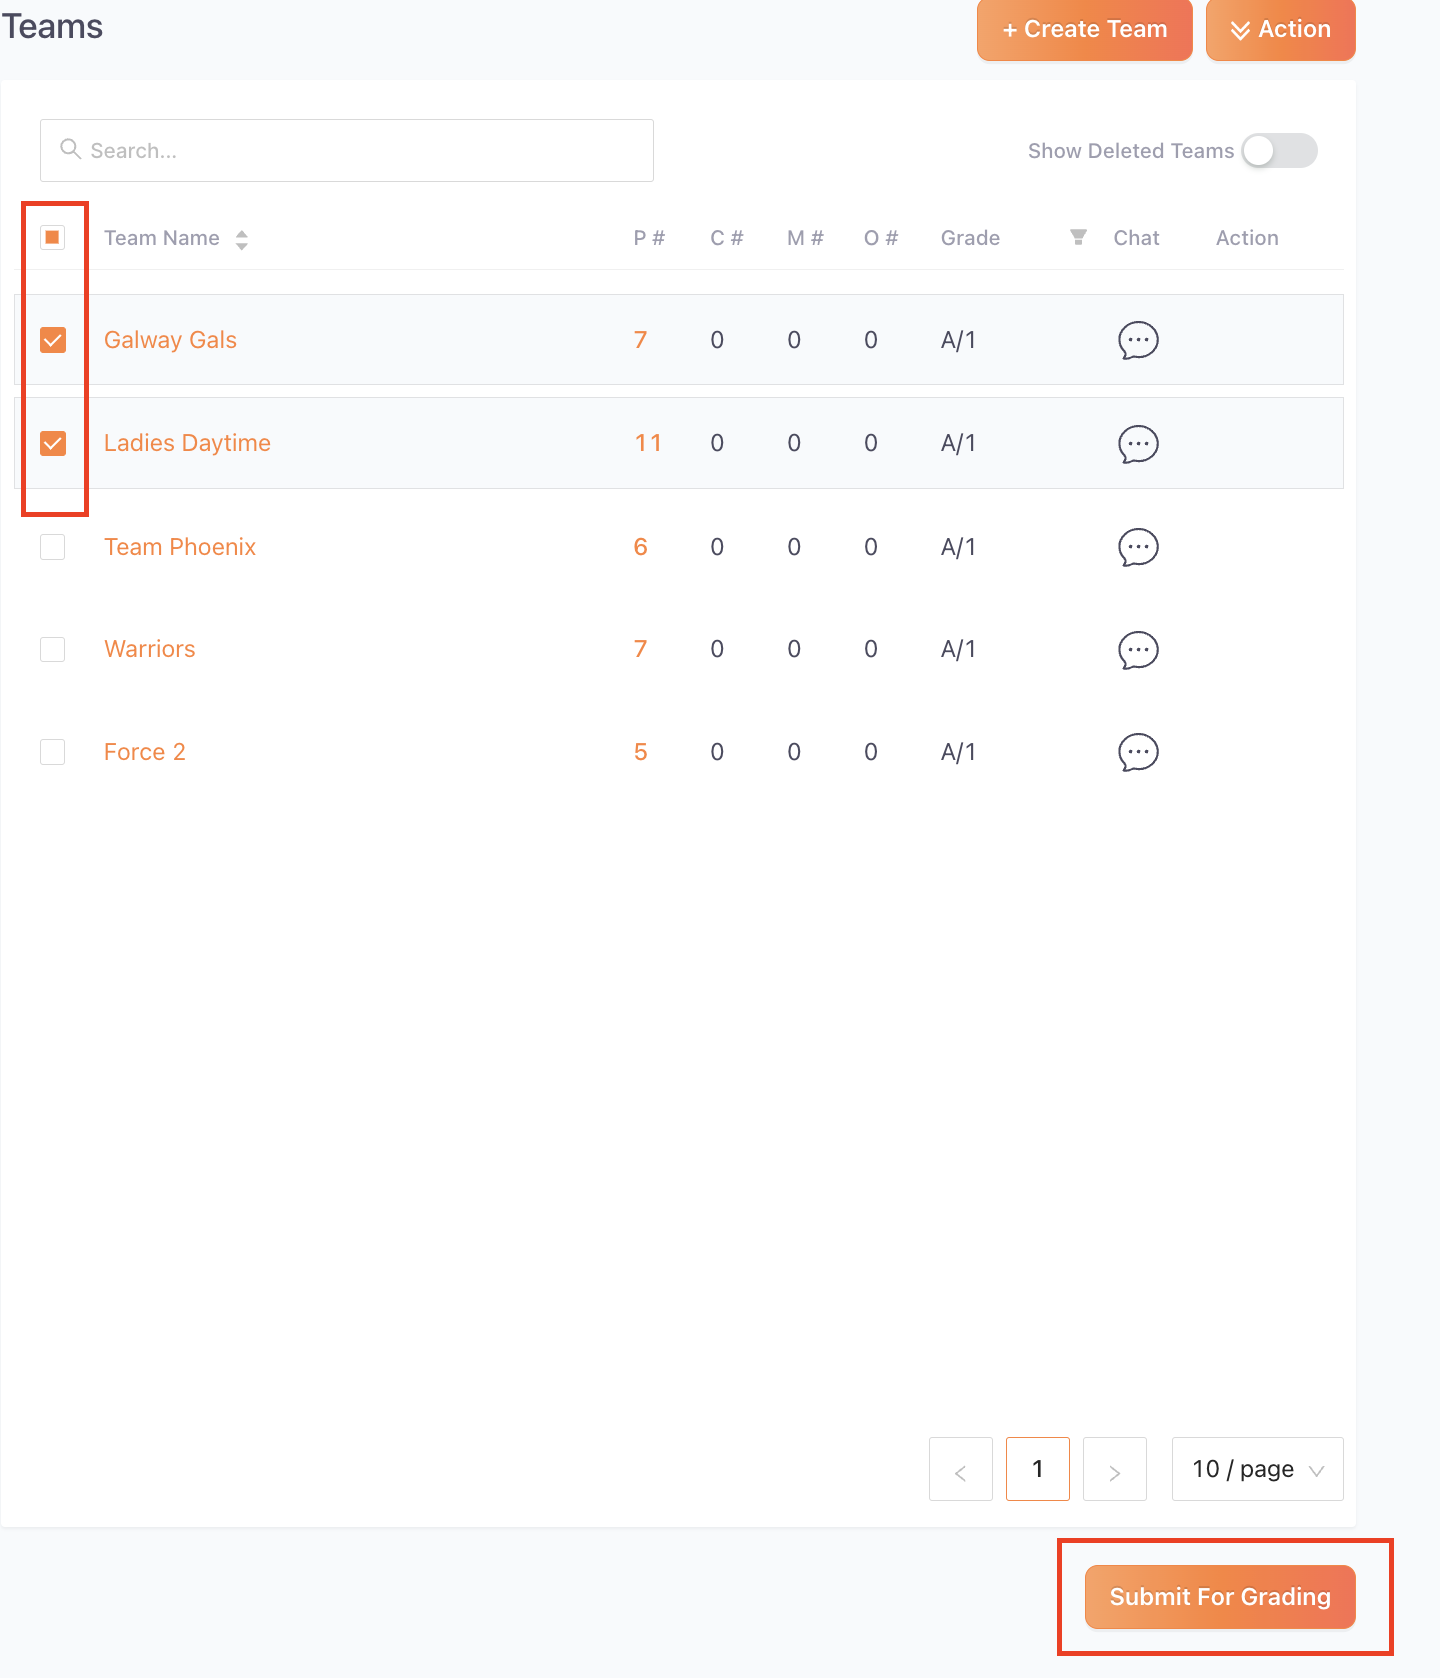Click the O # column header

(881, 238)
